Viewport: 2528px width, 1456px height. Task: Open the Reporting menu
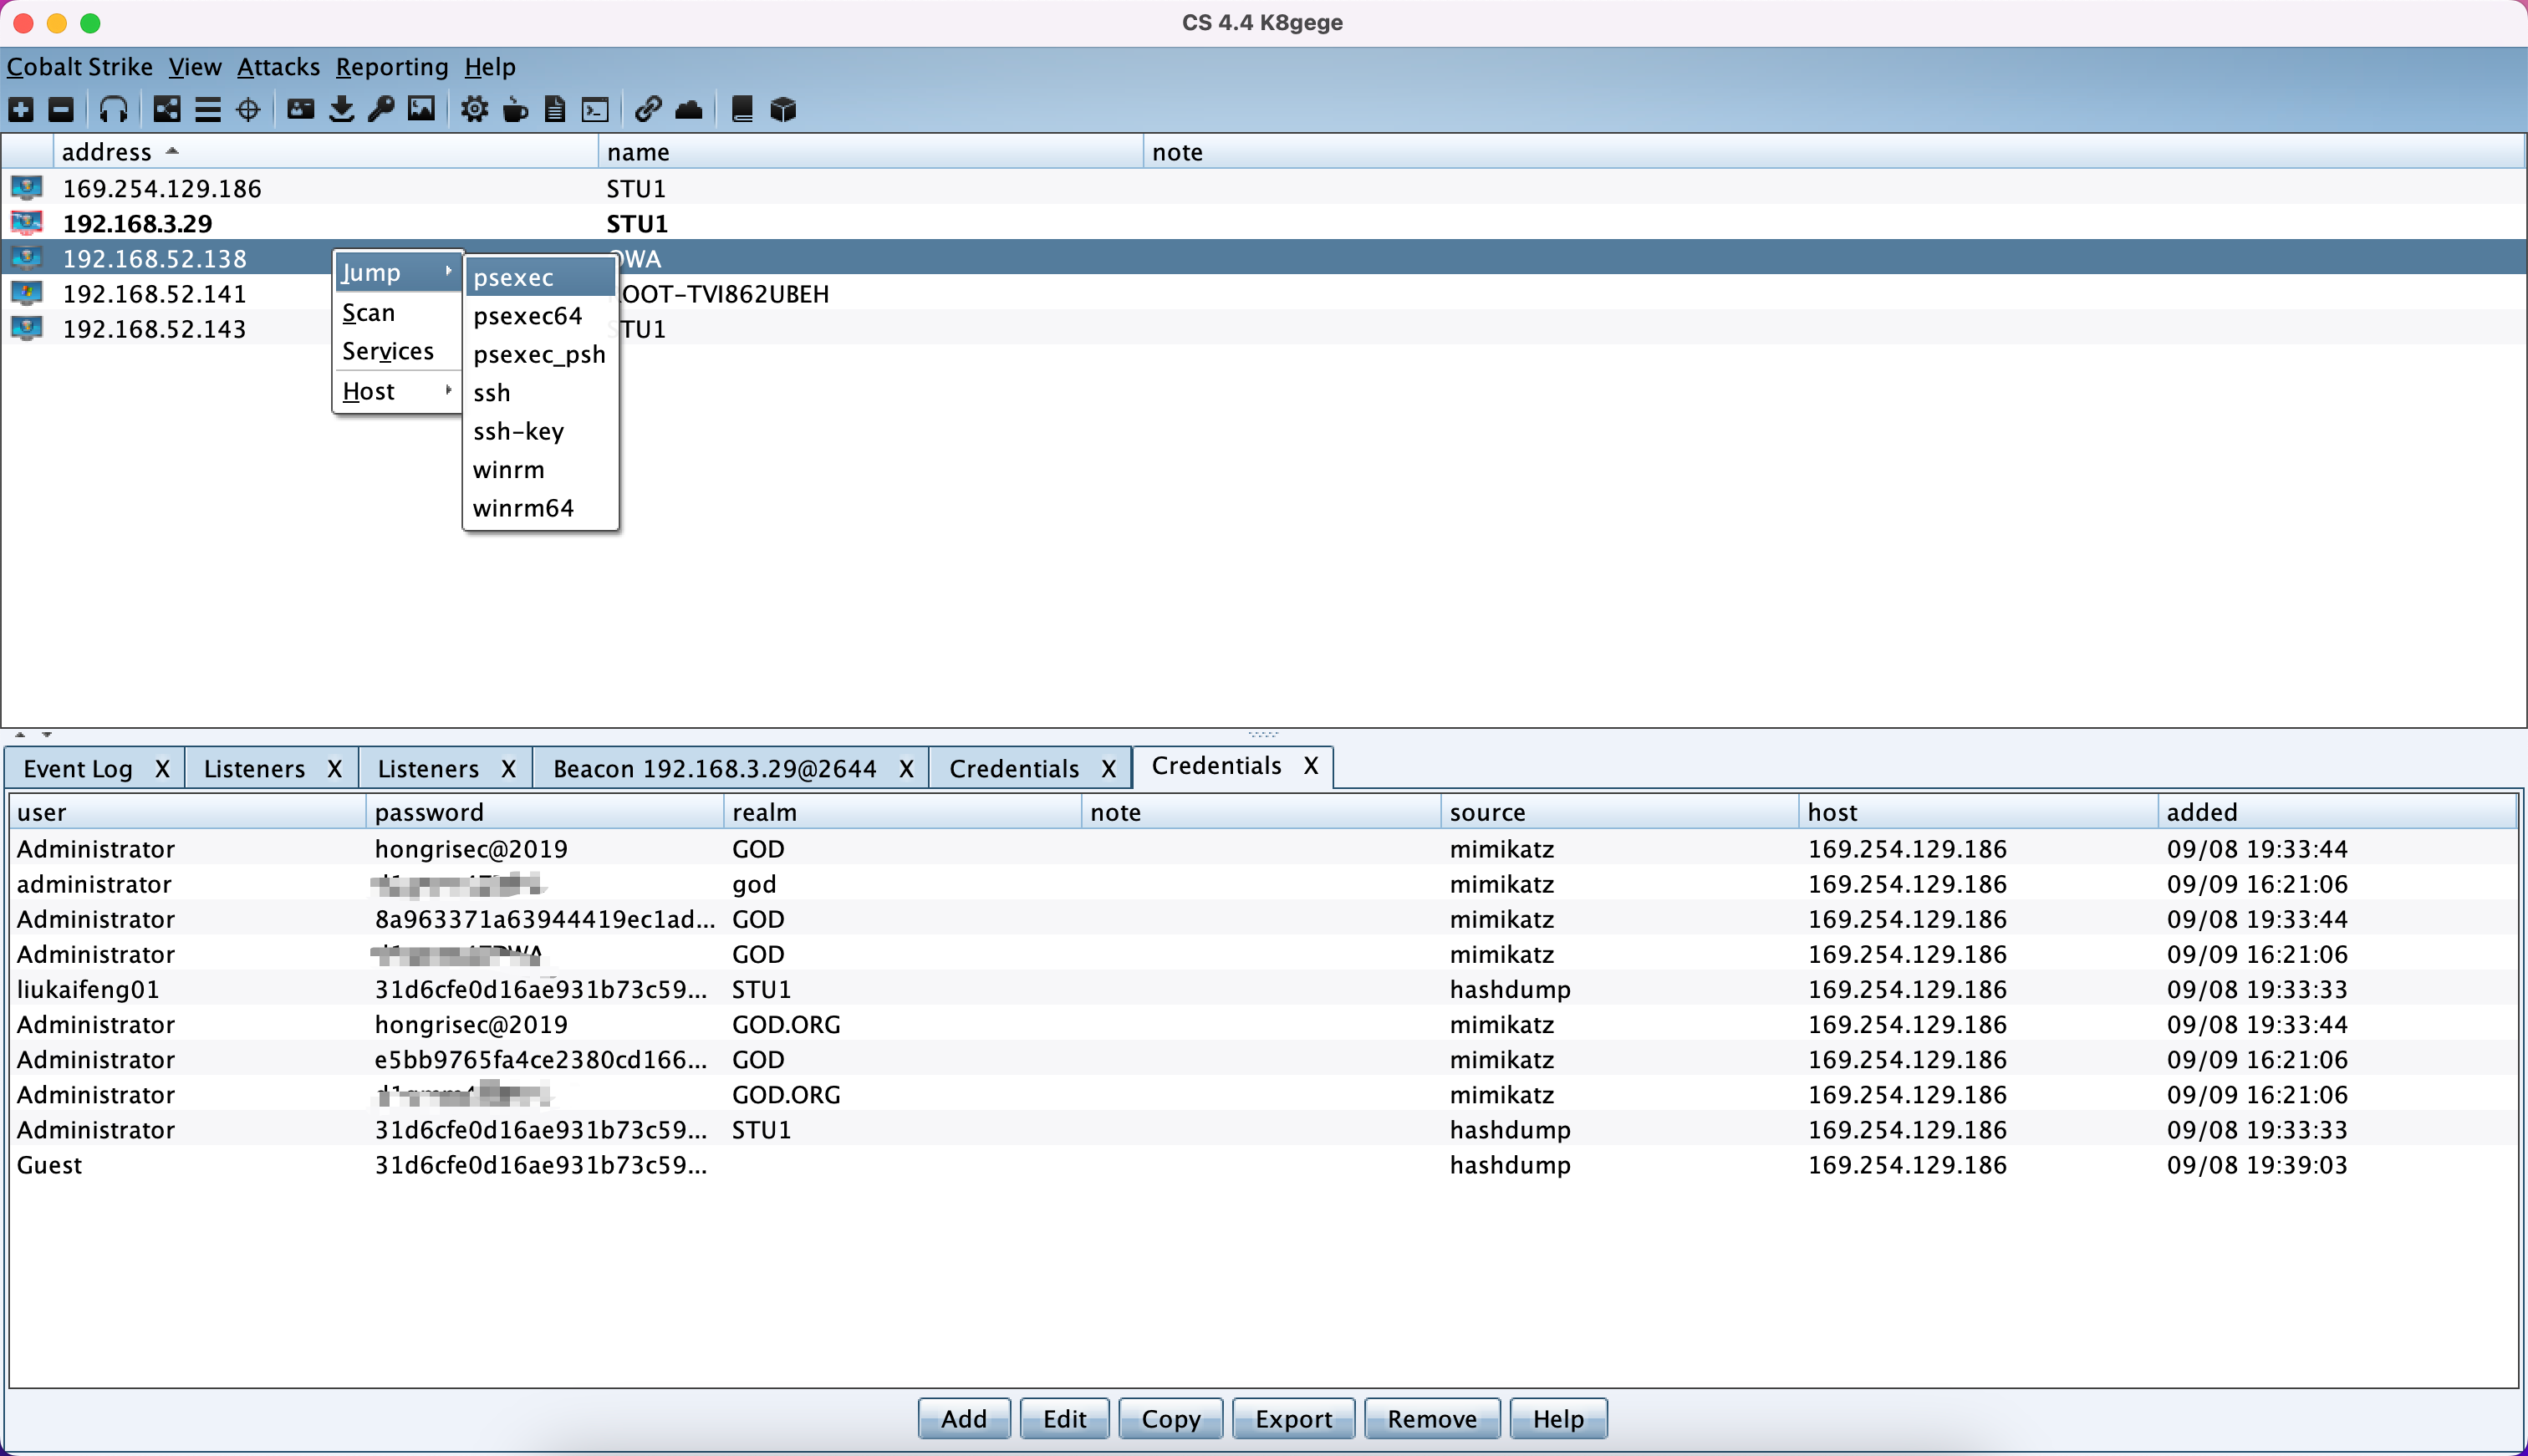(392, 67)
